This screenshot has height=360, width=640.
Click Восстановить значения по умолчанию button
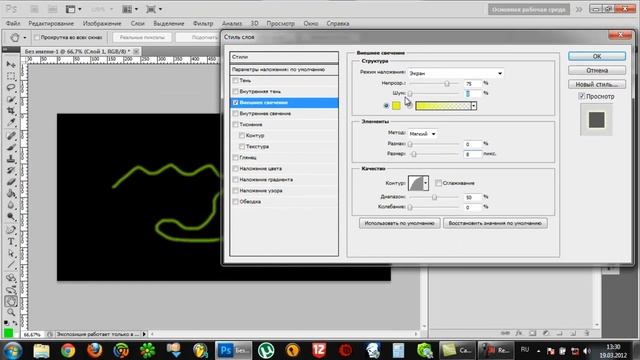pos(495,223)
